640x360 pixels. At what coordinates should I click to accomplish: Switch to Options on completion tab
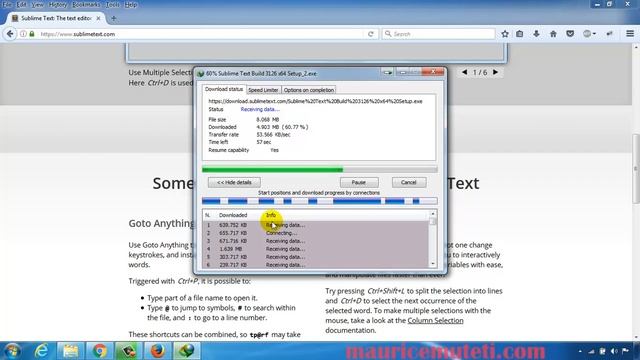[x=309, y=90]
